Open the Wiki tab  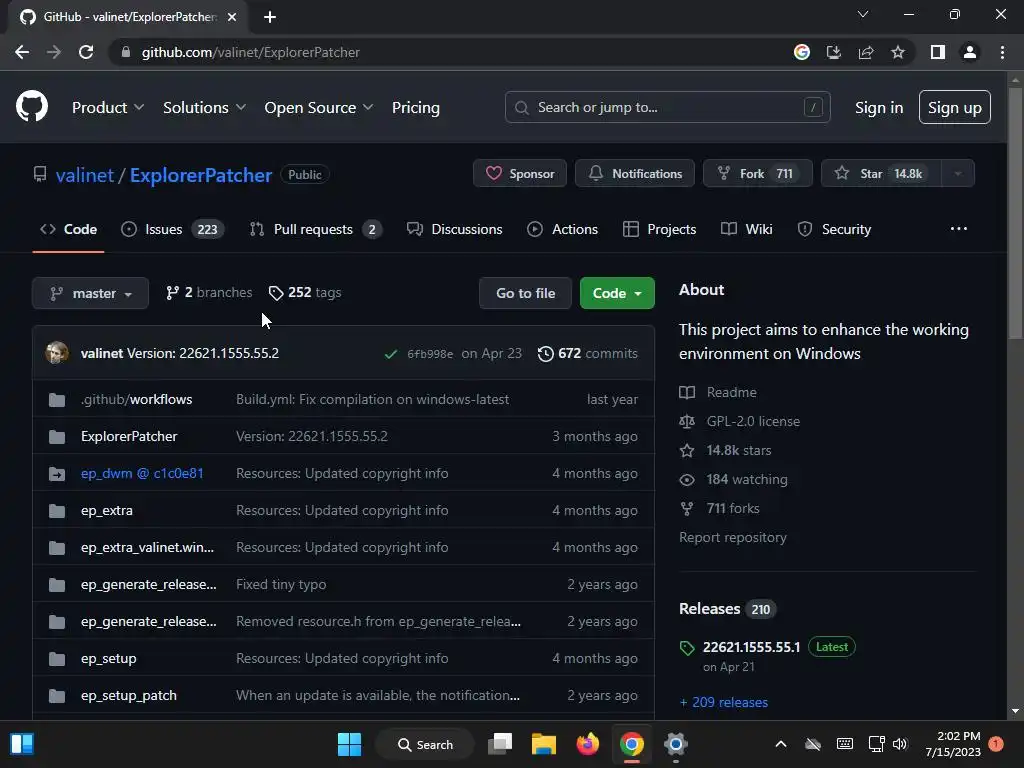tap(746, 229)
